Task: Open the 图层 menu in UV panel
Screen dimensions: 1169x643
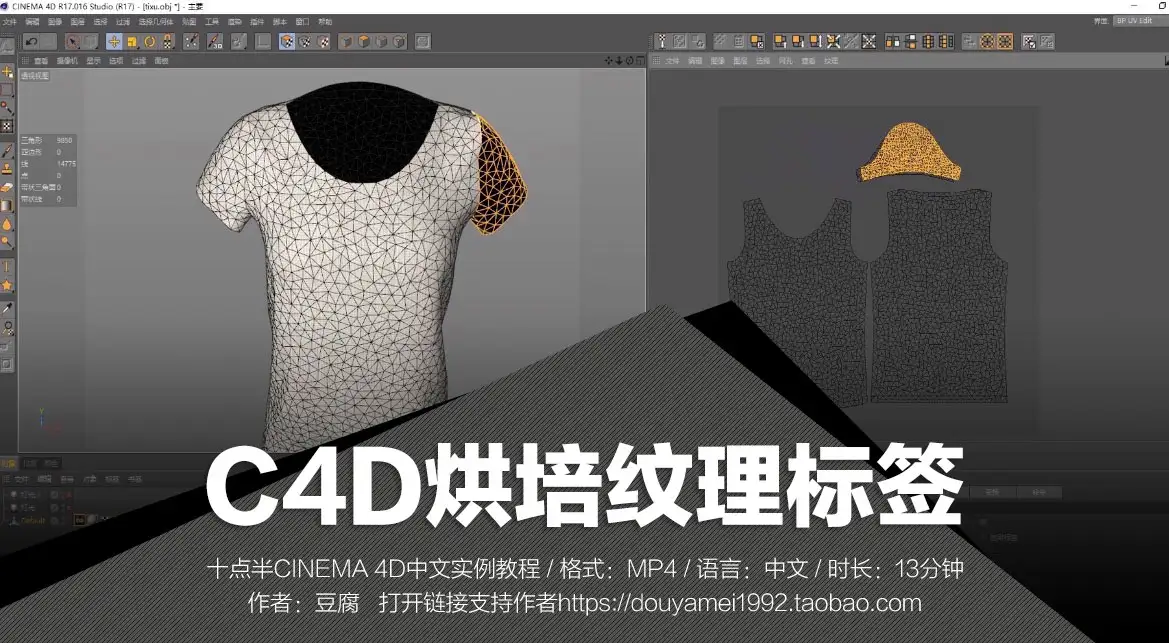Action: coord(740,61)
